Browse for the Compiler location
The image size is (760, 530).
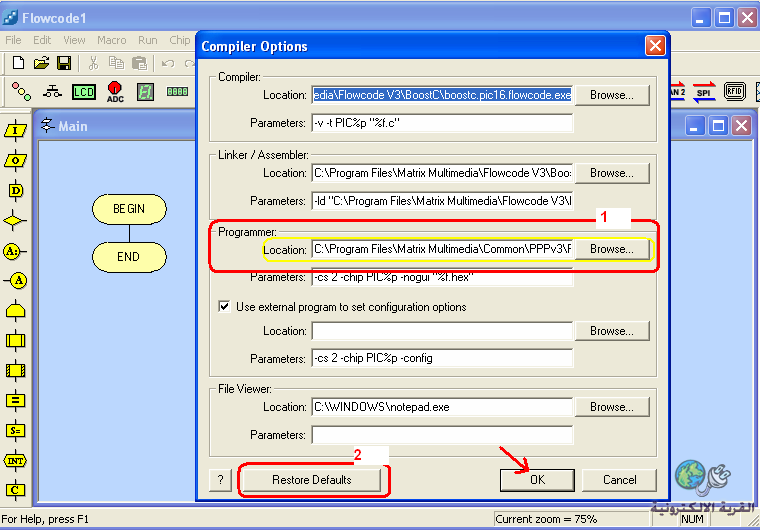click(x=612, y=95)
